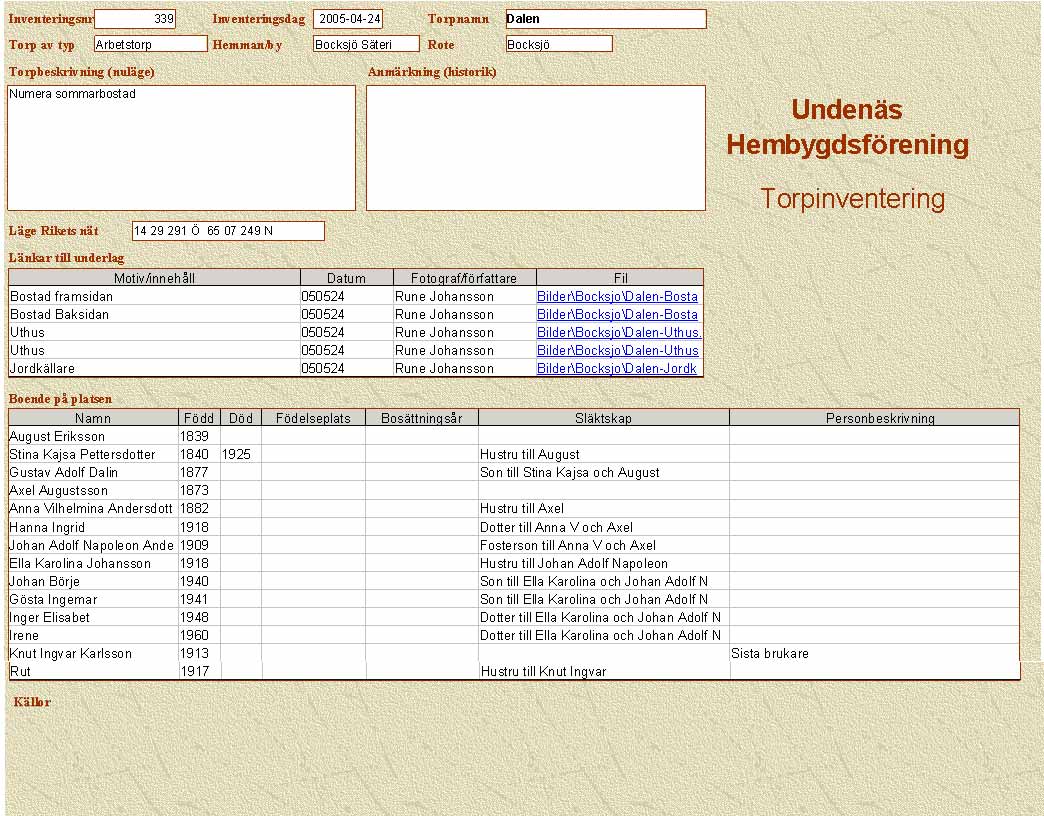This screenshot has width=1044, height=816.
Task: Click the Torpnamn field containing Dalen
Action: [x=605, y=19]
